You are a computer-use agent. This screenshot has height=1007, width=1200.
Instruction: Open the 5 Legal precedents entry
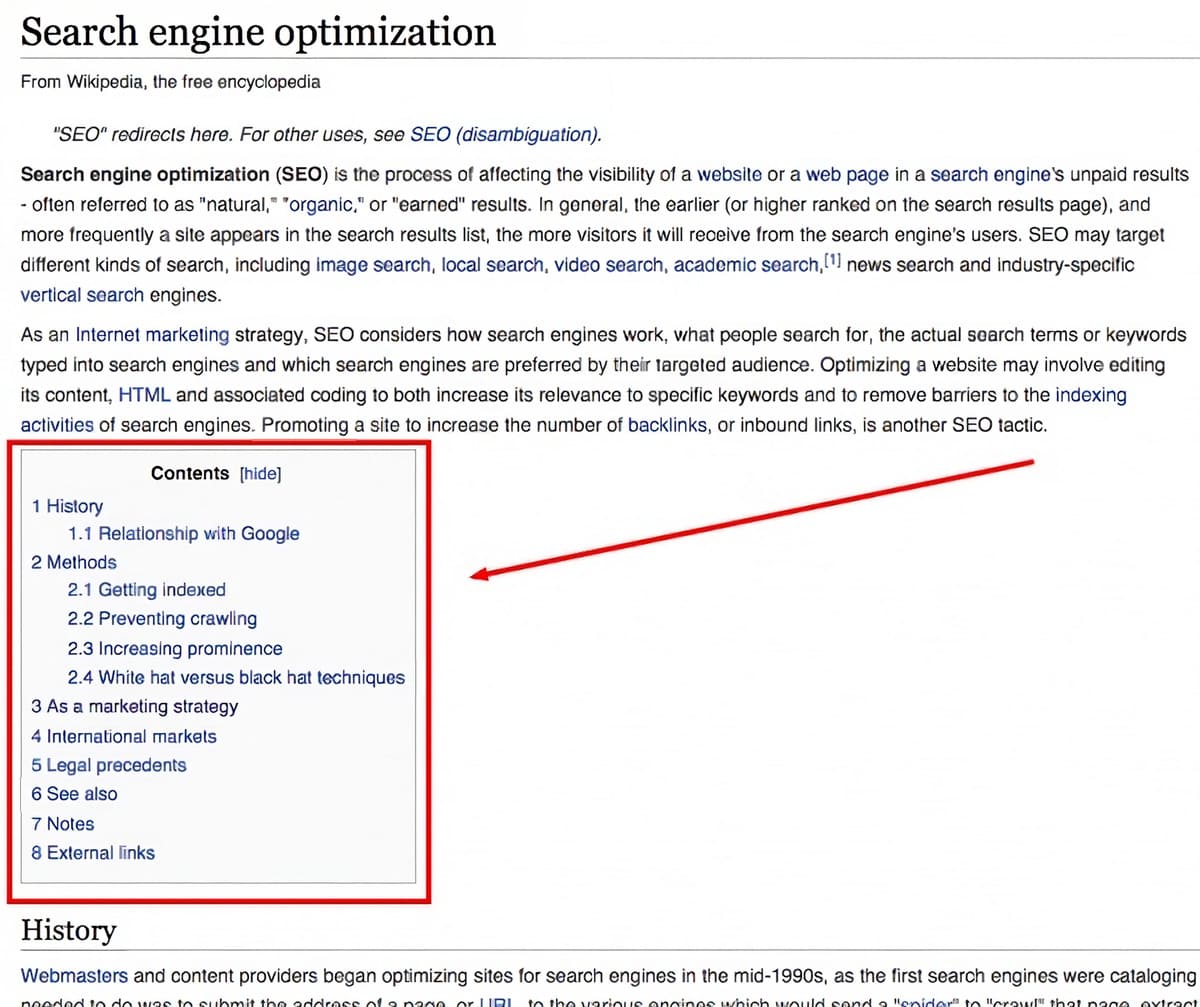pyautogui.click(x=109, y=765)
